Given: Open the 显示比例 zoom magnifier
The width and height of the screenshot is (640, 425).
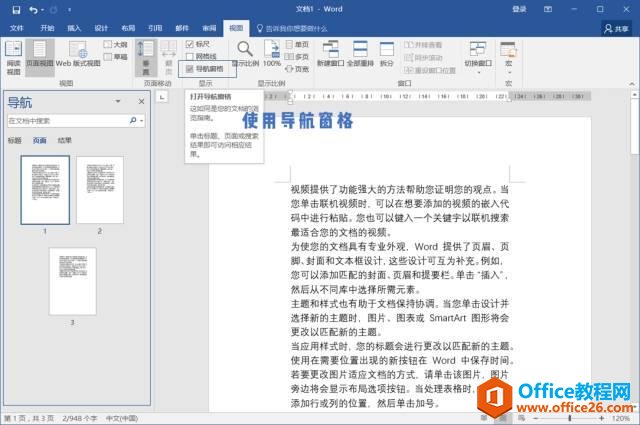Looking at the screenshot, I should 244,53.
